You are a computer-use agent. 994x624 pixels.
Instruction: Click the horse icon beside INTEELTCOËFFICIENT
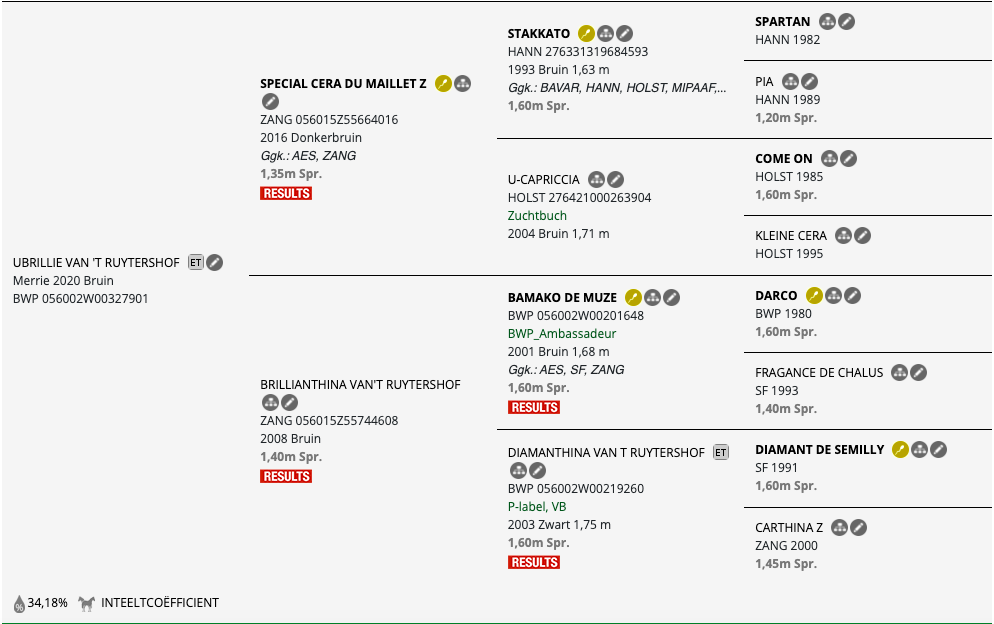(x=86, y=603)
